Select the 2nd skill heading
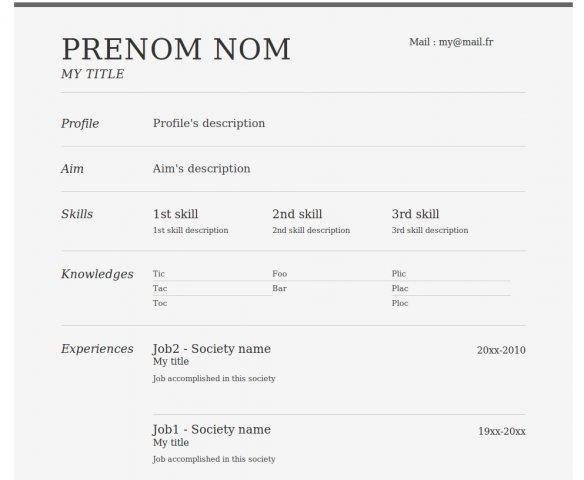The width and height of the screenshot is (584, 480). pyautogui.click(x=297, y=214)
